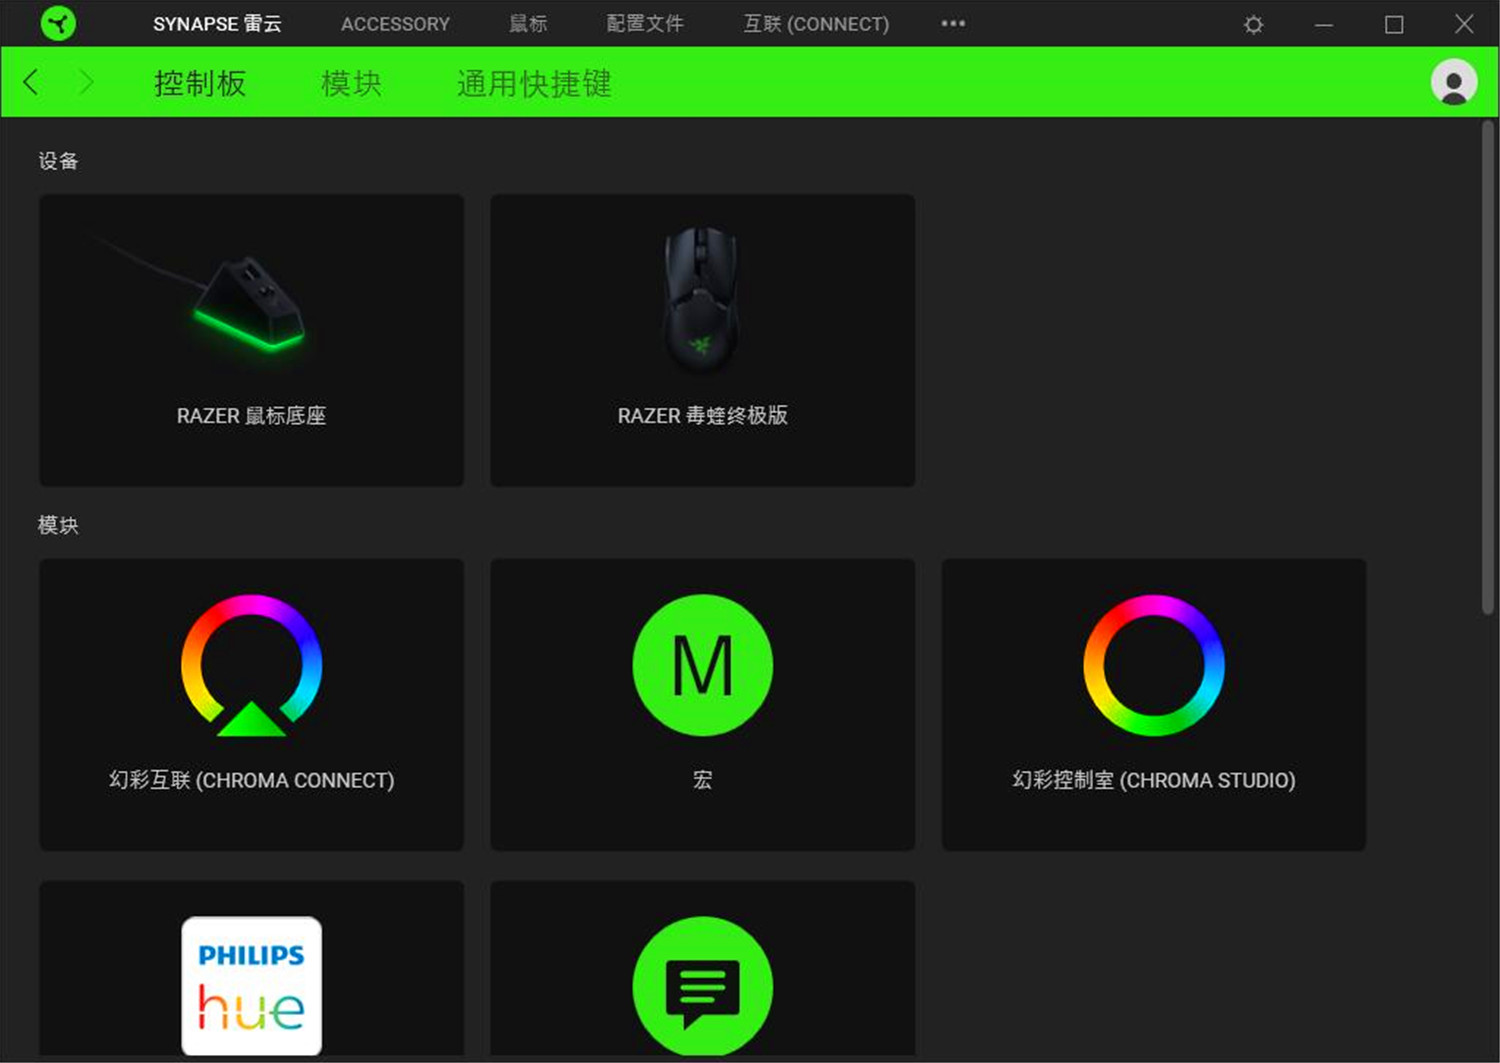The height and width of the screenshot is (1063, 1500).
Task: Open the Philips Hue module icon
Action: pyautogui.click(x=252, y=986)
